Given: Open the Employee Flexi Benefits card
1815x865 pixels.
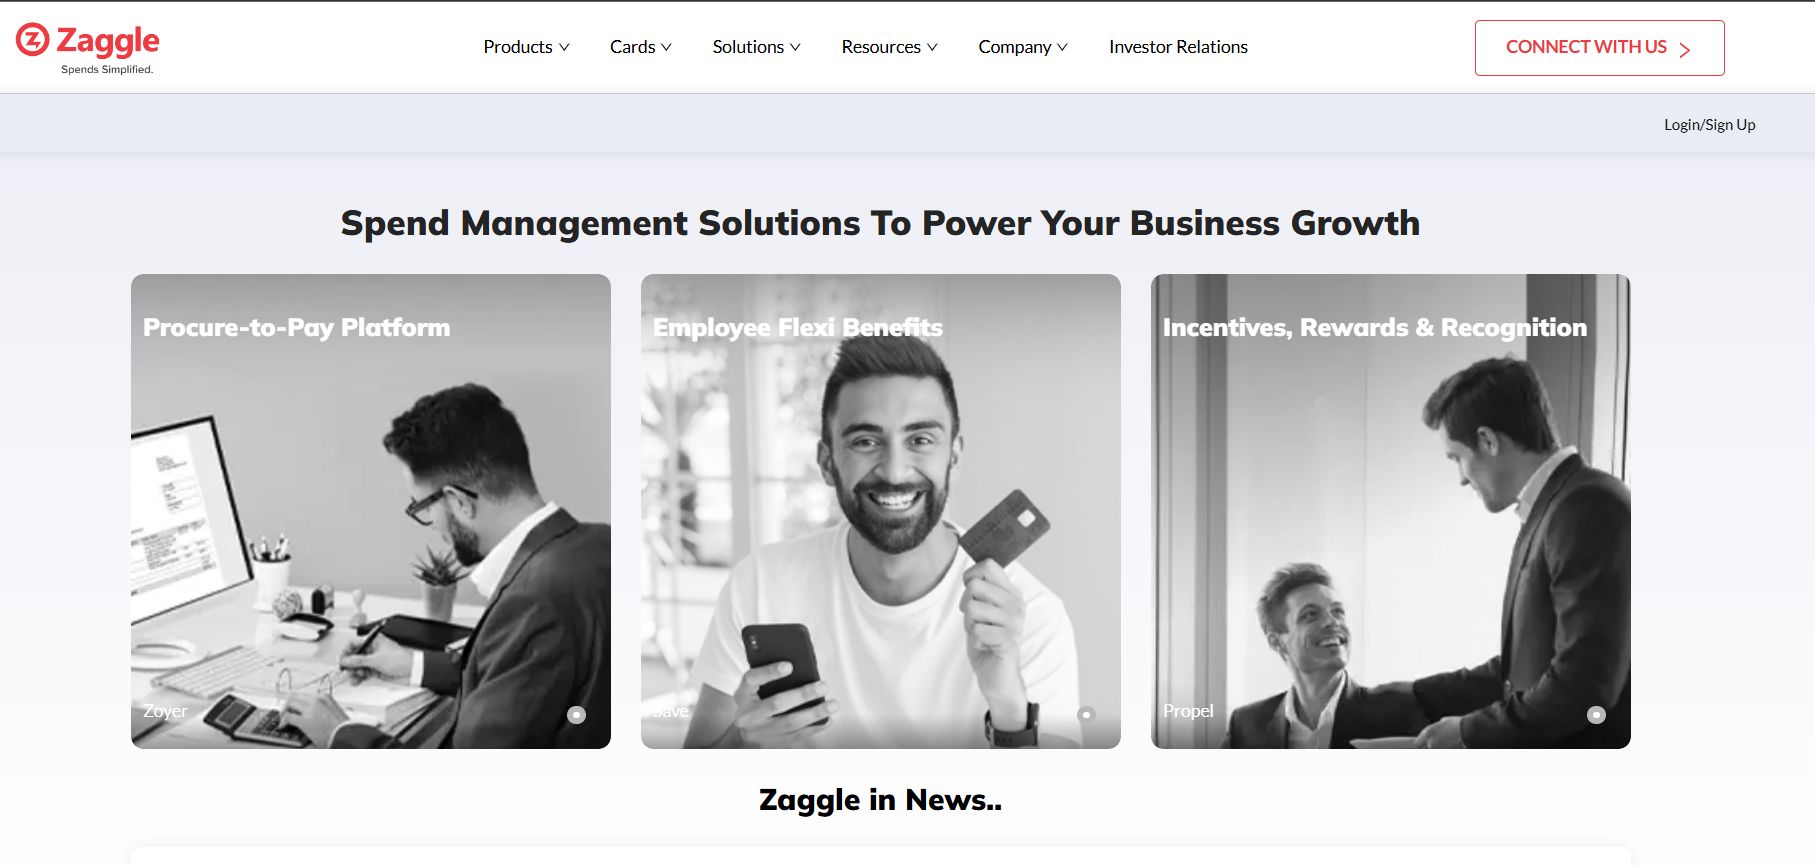Looking at the screenshot, I should (881, 511).
